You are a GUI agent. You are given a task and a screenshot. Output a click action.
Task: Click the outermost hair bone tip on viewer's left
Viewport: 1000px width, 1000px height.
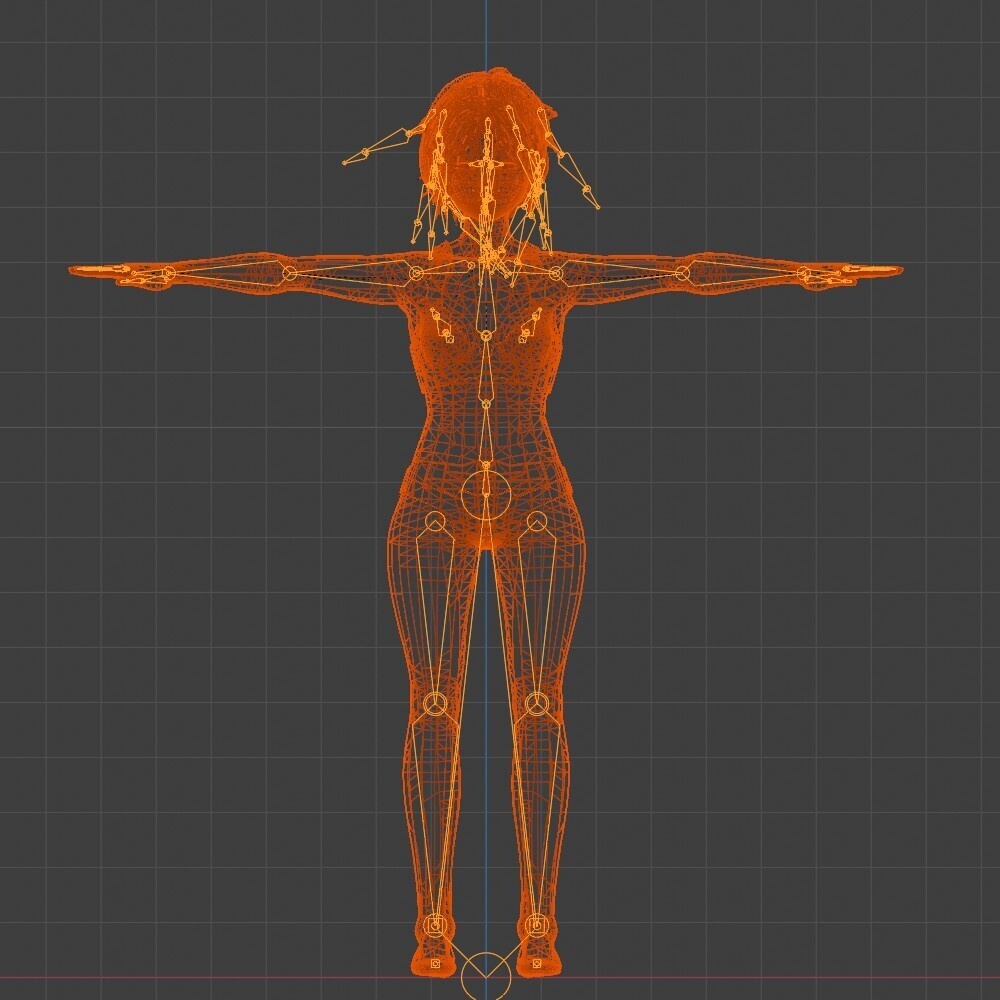(345, 163)
